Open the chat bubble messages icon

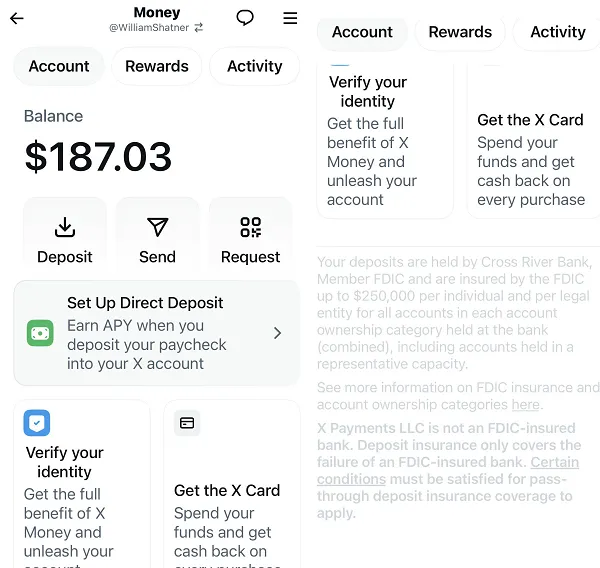tap(245, 18)
